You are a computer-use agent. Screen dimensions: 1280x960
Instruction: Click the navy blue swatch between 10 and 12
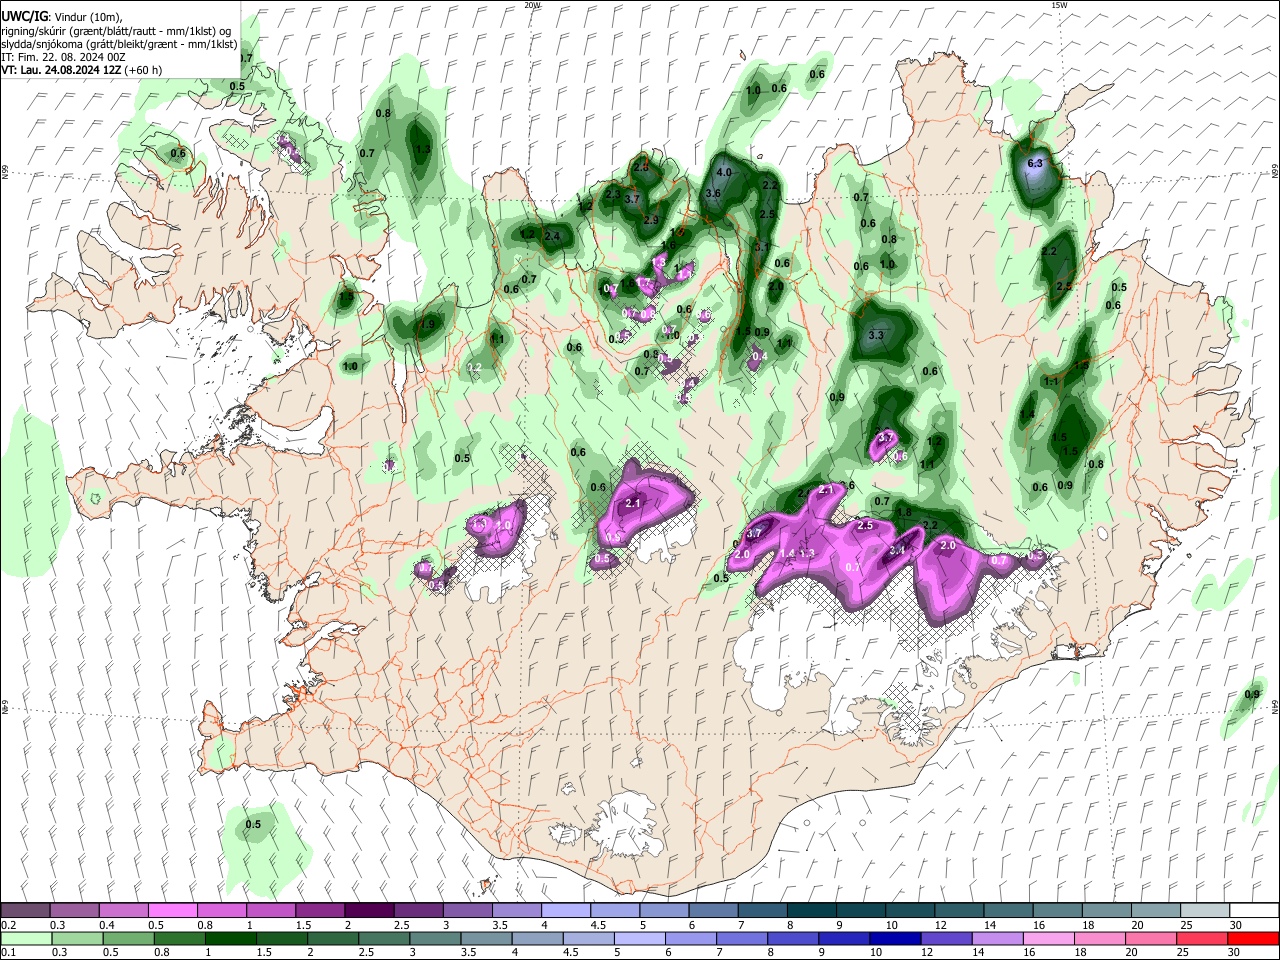[x=895, y=939]
